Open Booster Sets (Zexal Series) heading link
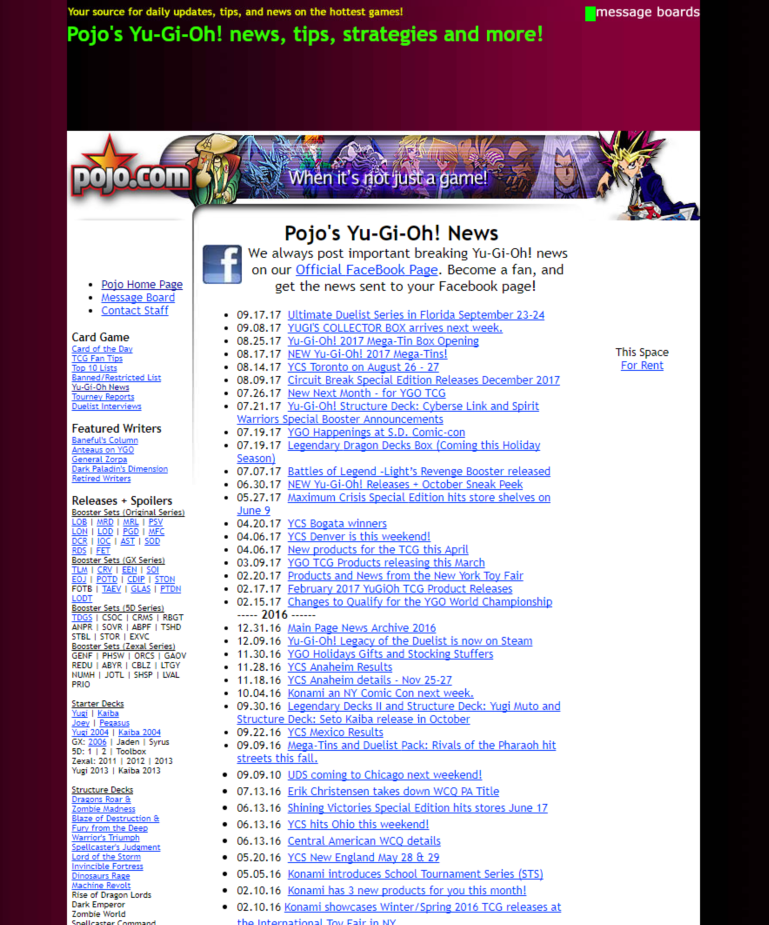769x925 pixels. tap(123, 646)
